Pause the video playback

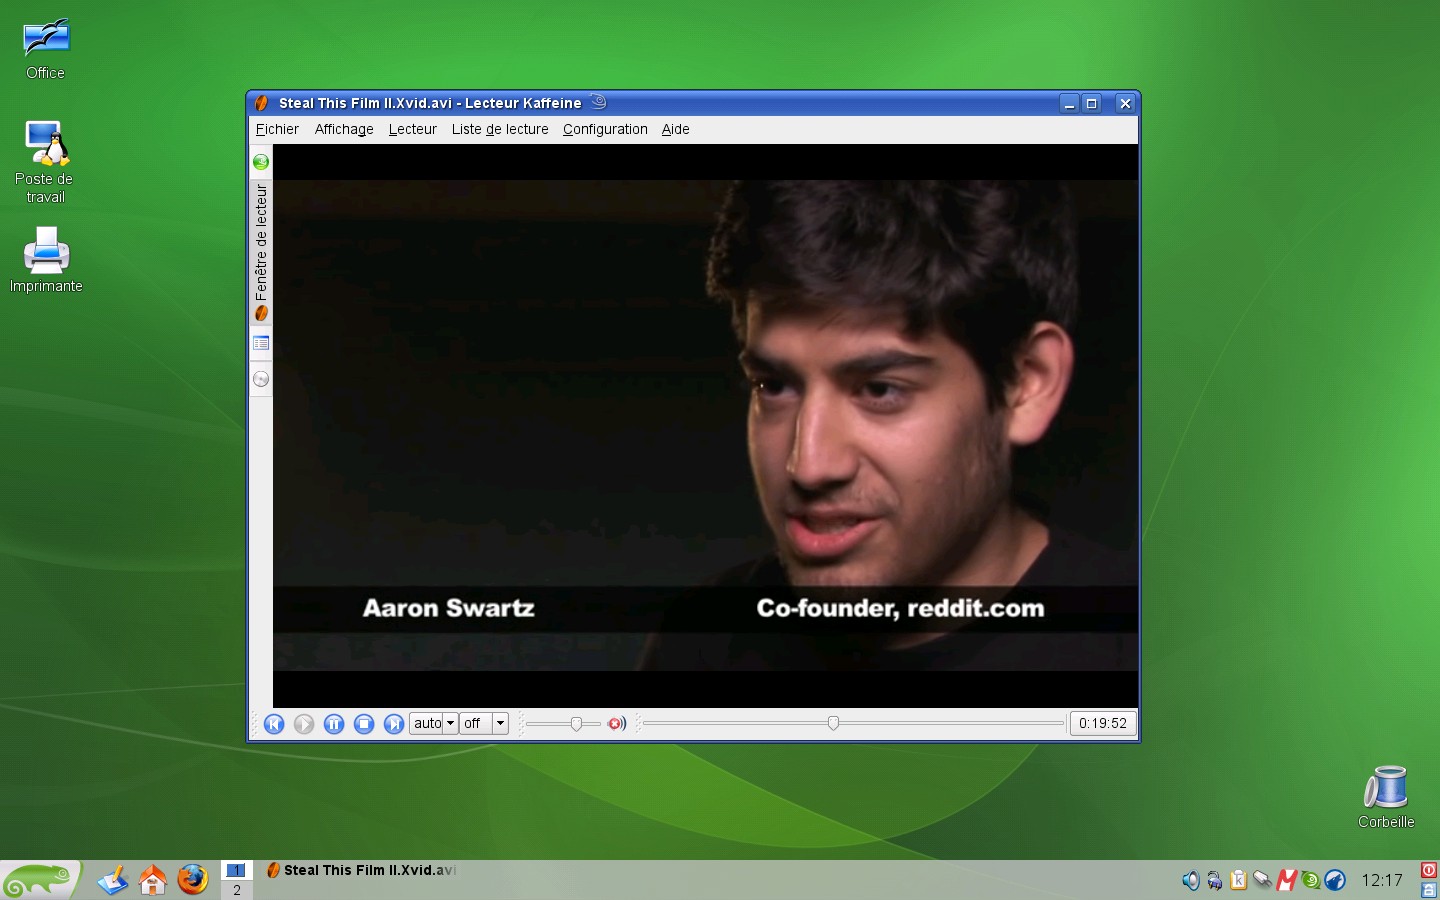click(x=334, y=723)
